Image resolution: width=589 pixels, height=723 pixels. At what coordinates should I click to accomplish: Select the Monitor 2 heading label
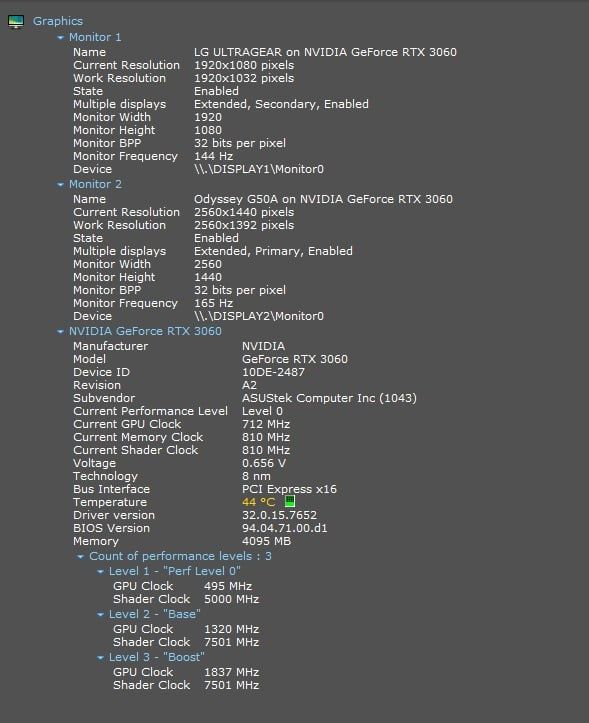tap(95, 184)
